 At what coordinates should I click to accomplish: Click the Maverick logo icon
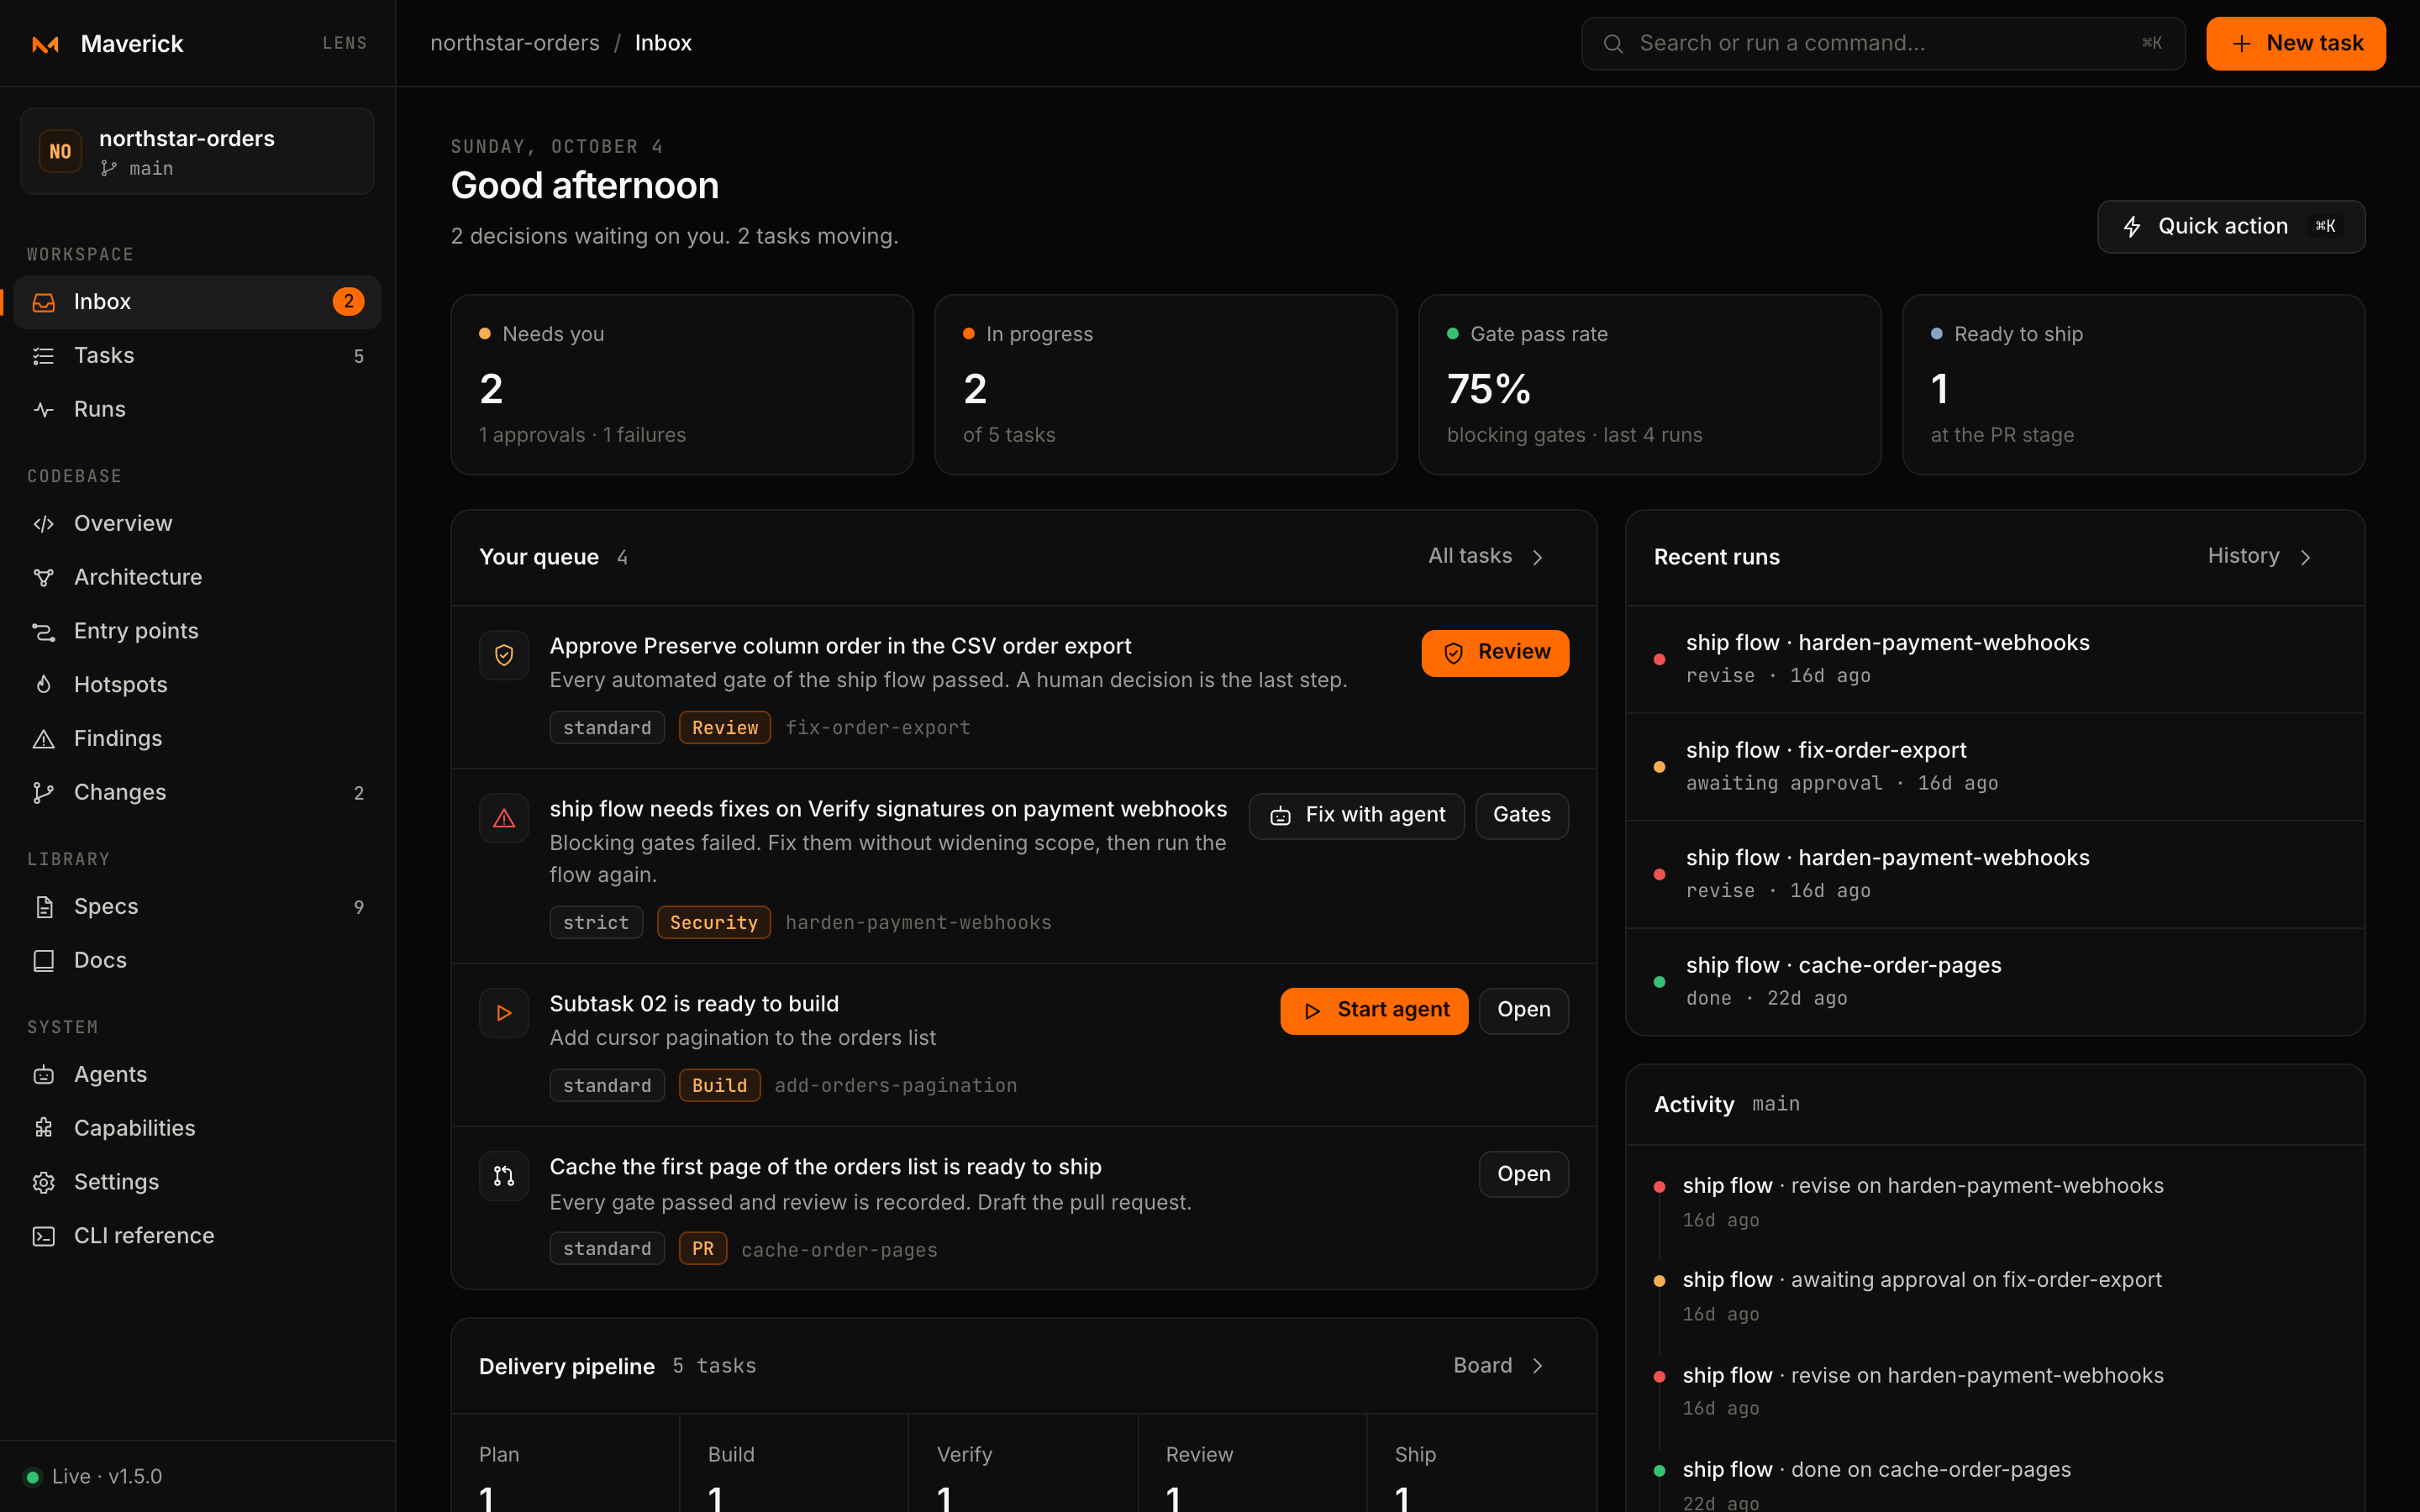[45, 44]
